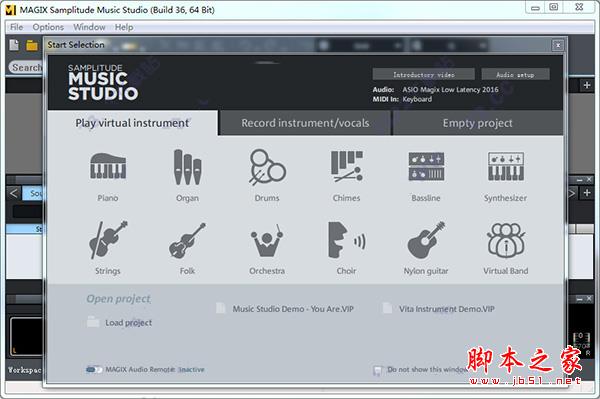Click the Introductory video button
600x399 pixels.
pos(424,75)
